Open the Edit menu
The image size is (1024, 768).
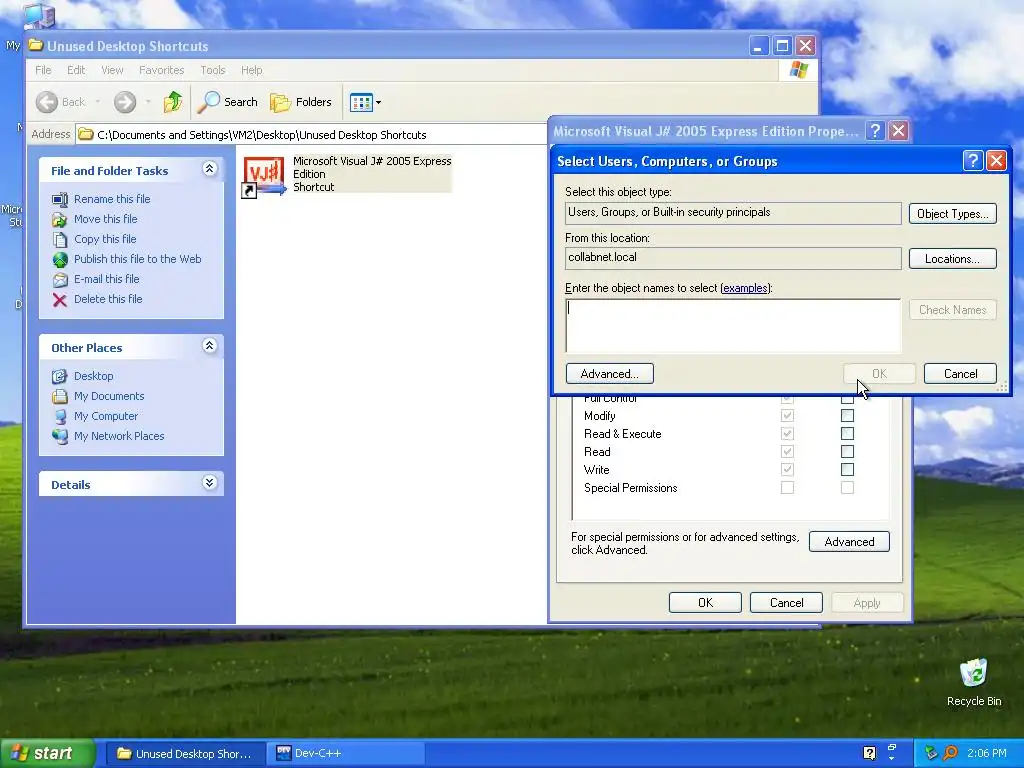[x=76, y=70]
